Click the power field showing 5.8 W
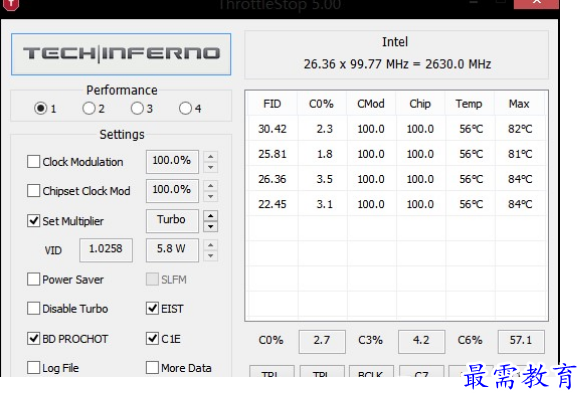Viewport: 585px width, 408px height. (172, 250)
